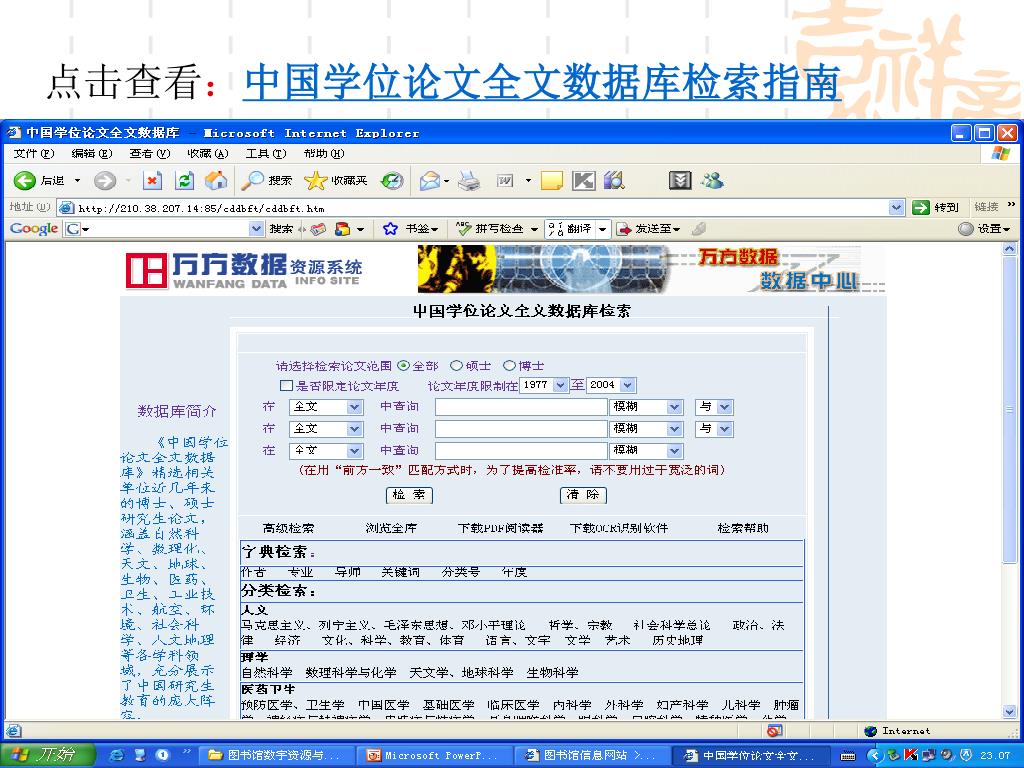Click the scrollbar up arrow
Image resolution: width=1024 pixels, height=768 pixels.
pos(1010,249)
